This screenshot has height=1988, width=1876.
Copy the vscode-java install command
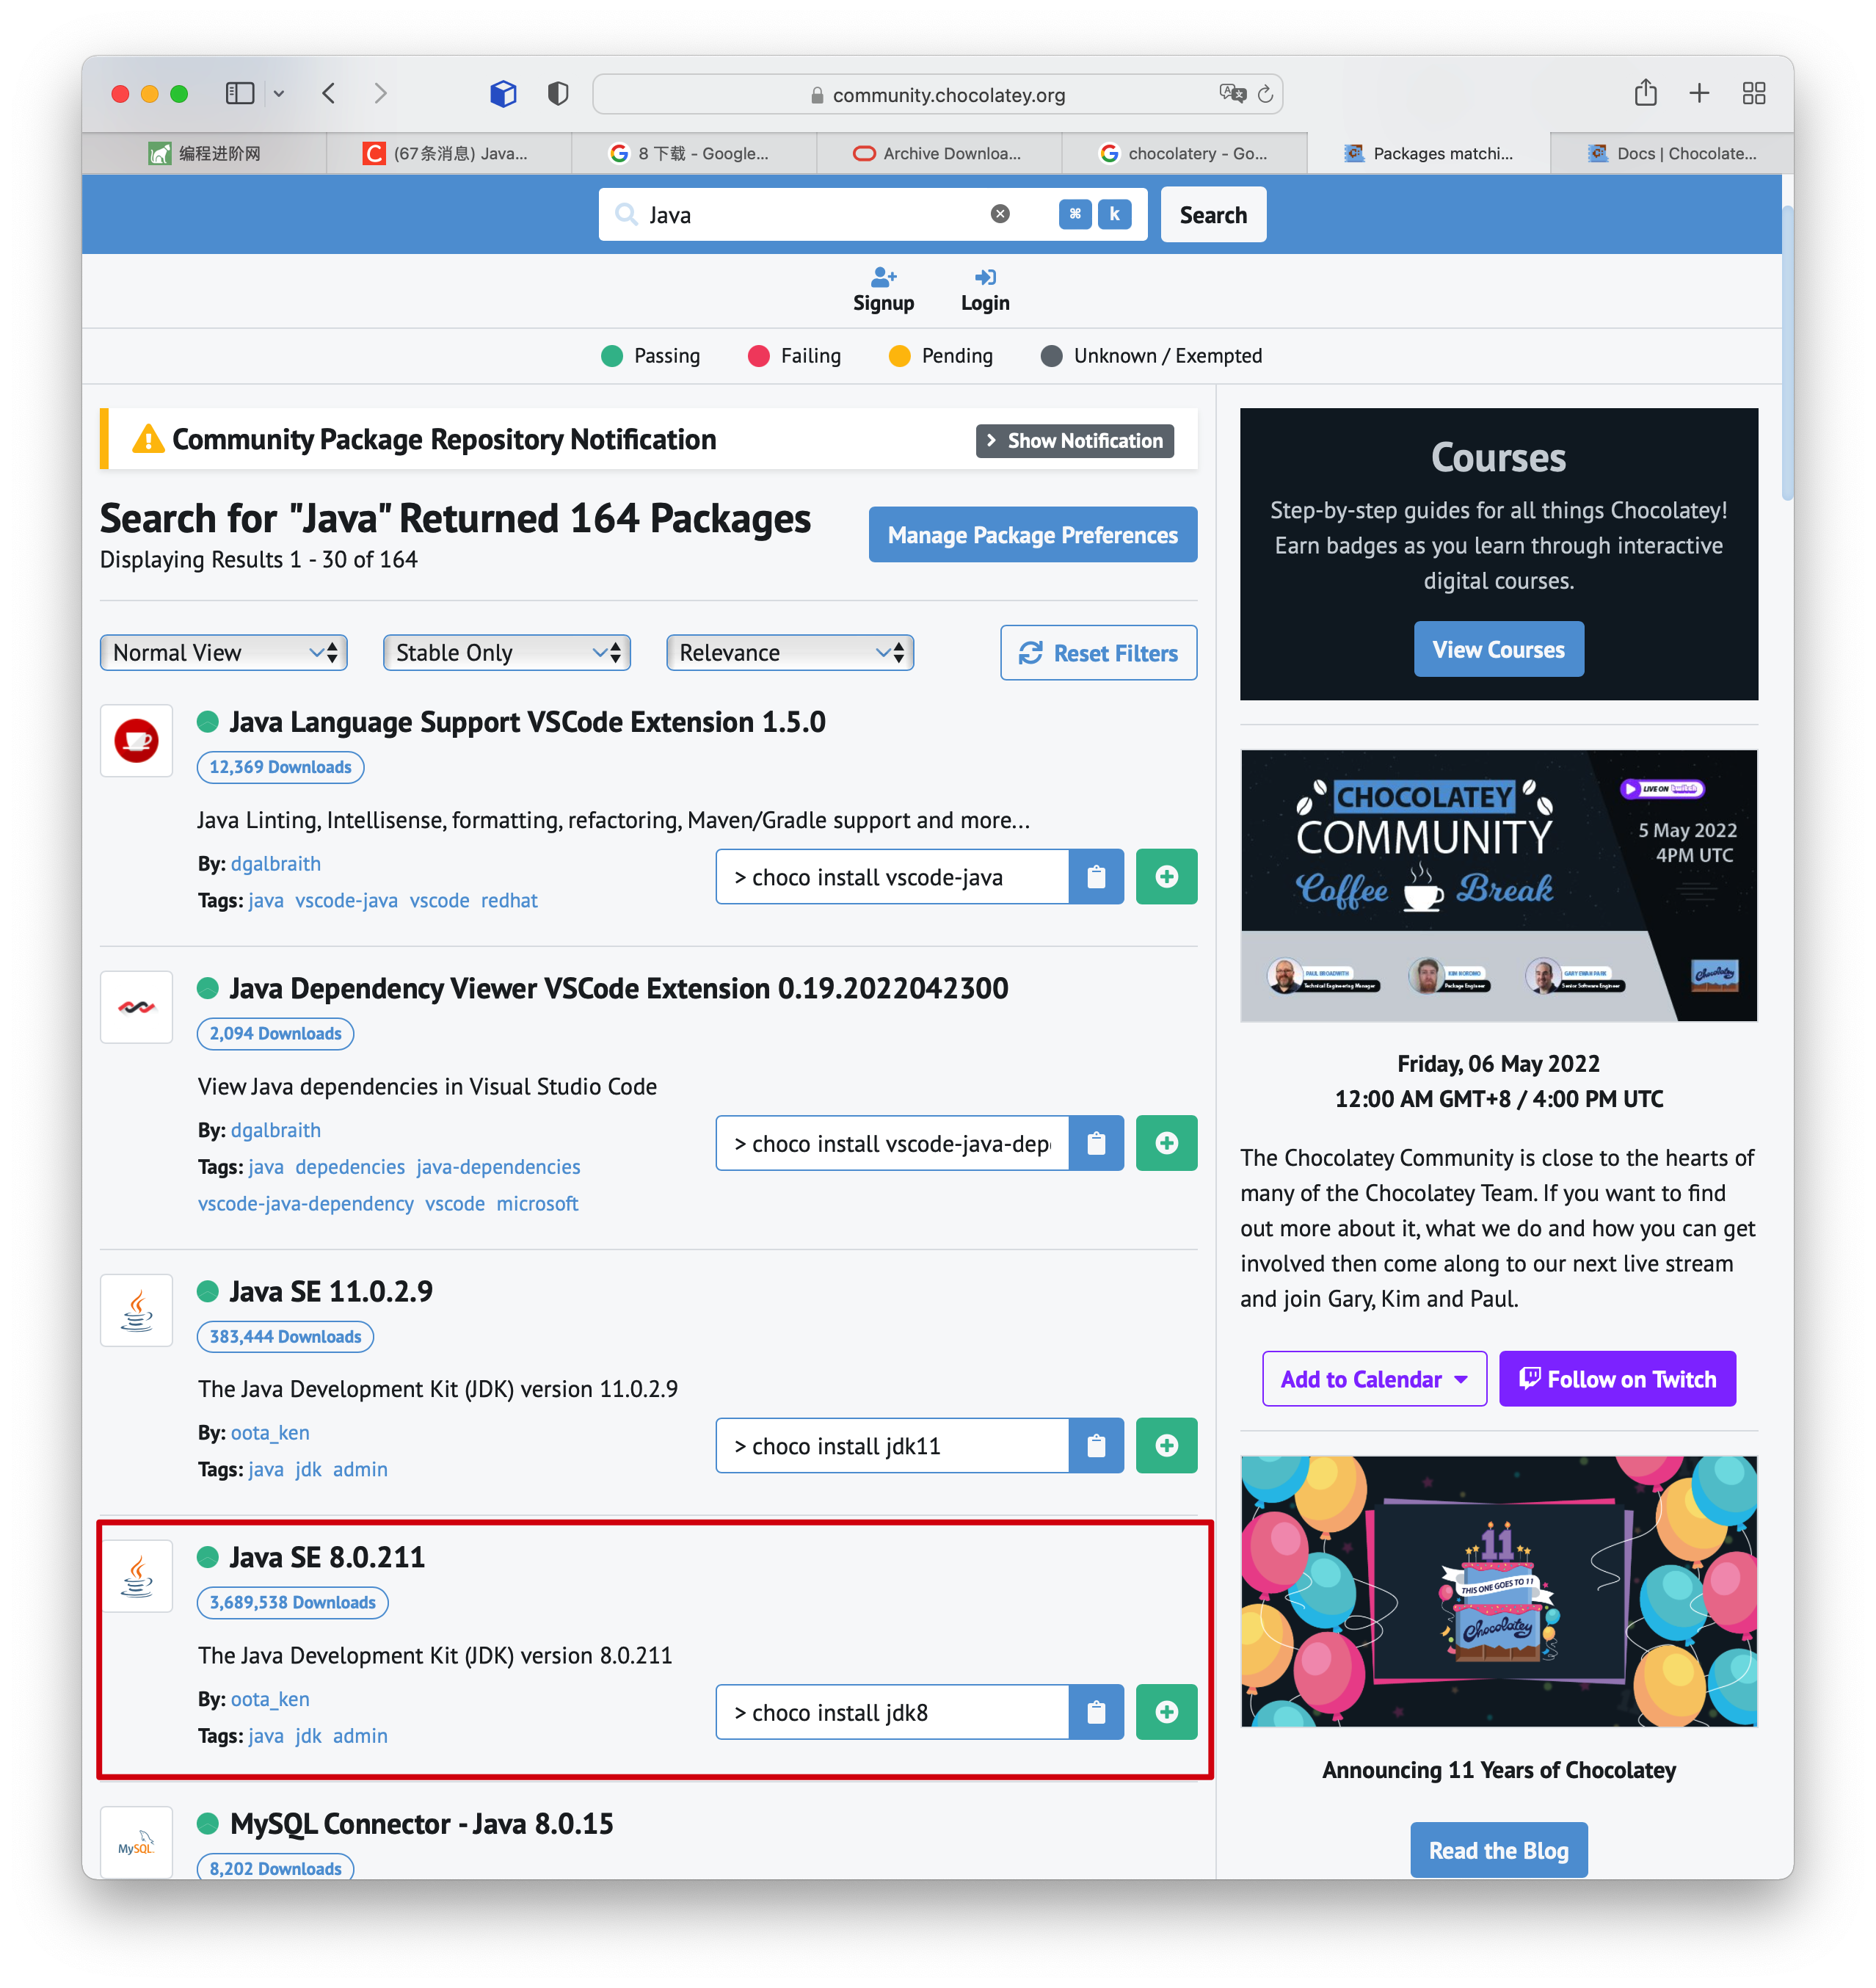[1096, 877]
